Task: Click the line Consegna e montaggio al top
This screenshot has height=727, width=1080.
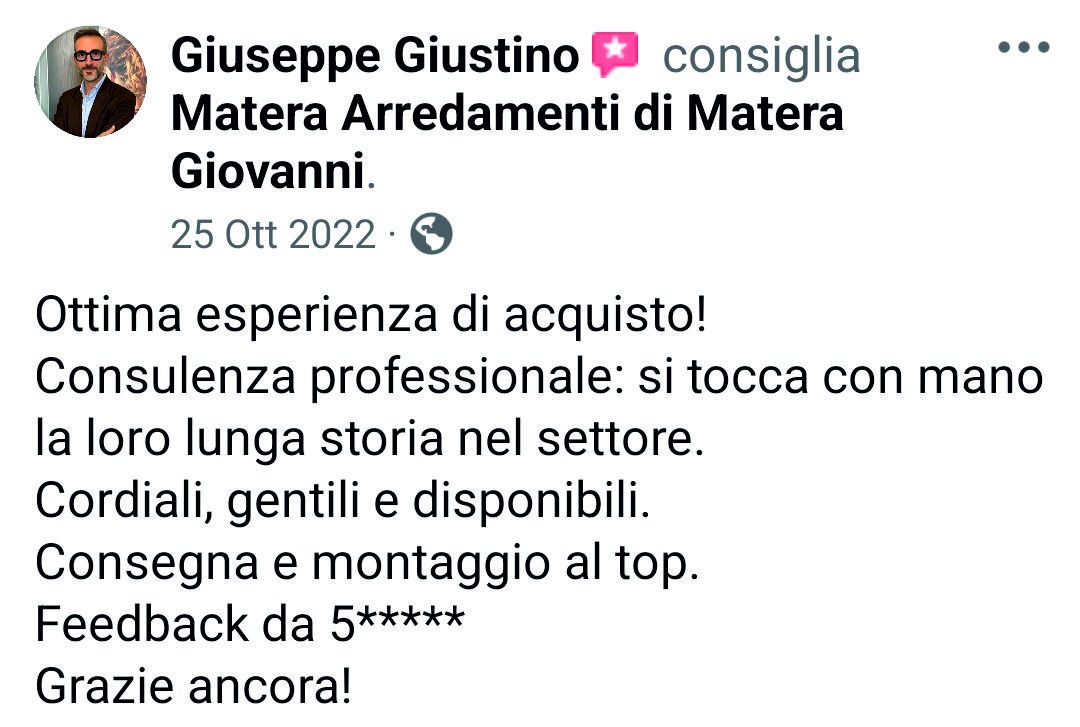Action: click(367, 564)
